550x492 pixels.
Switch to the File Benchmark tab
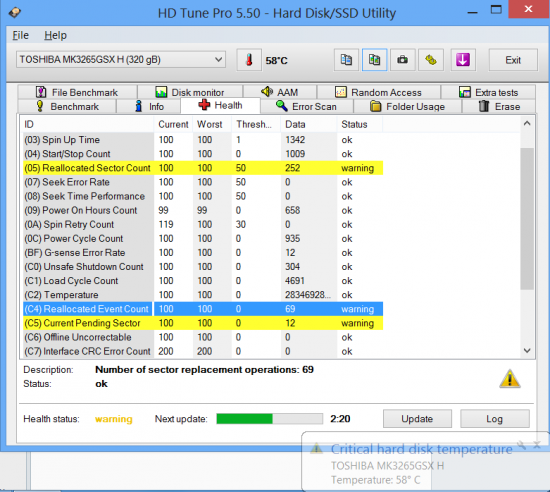77,92
